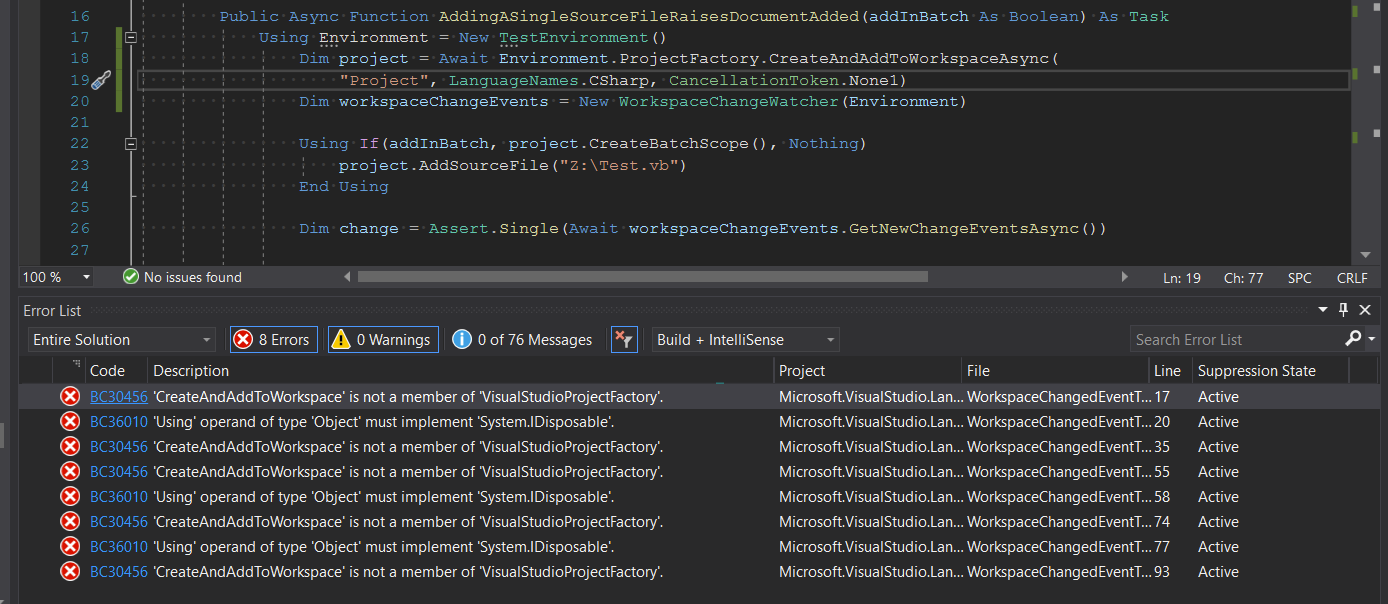Click the error icon on the line 93 row

point(70,572)
